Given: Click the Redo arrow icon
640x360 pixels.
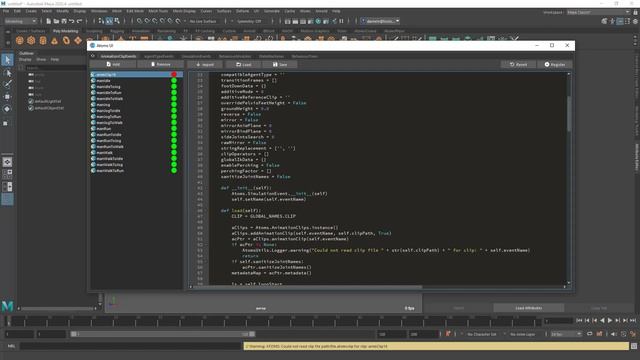Looking at the screenshot, I should click(80, 21).
